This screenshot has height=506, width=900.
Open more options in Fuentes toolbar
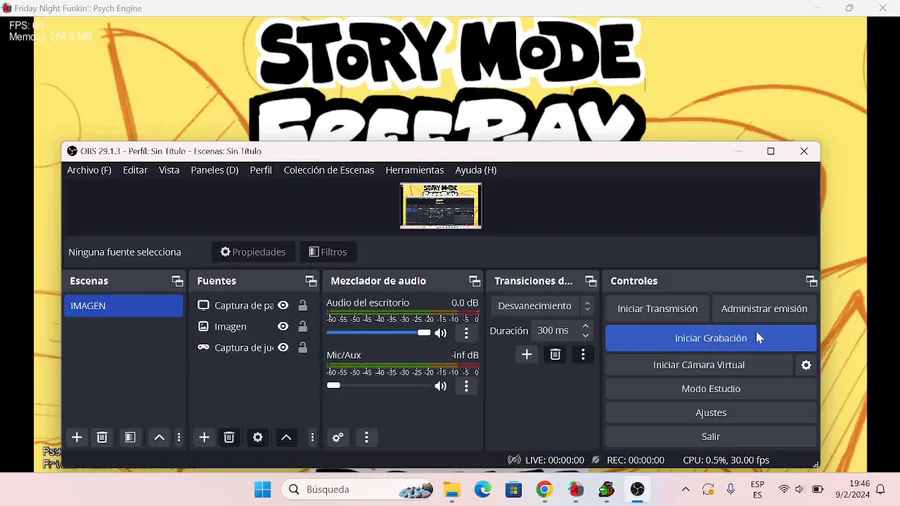[x=312, y=437]
